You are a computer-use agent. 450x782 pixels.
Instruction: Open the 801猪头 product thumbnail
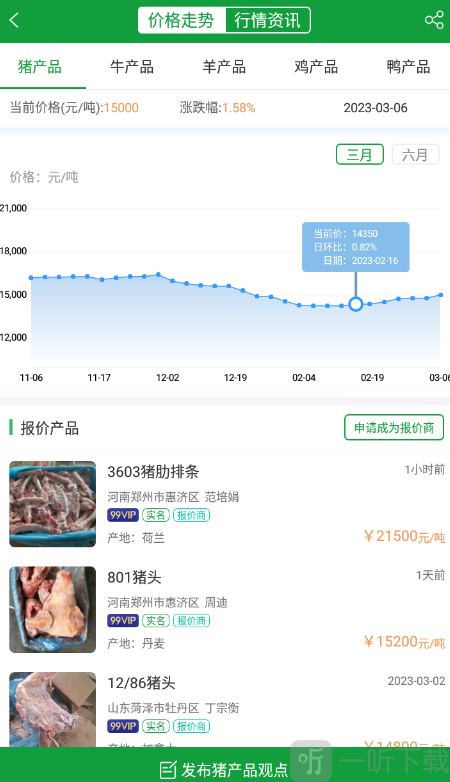(x=52, y=609)
